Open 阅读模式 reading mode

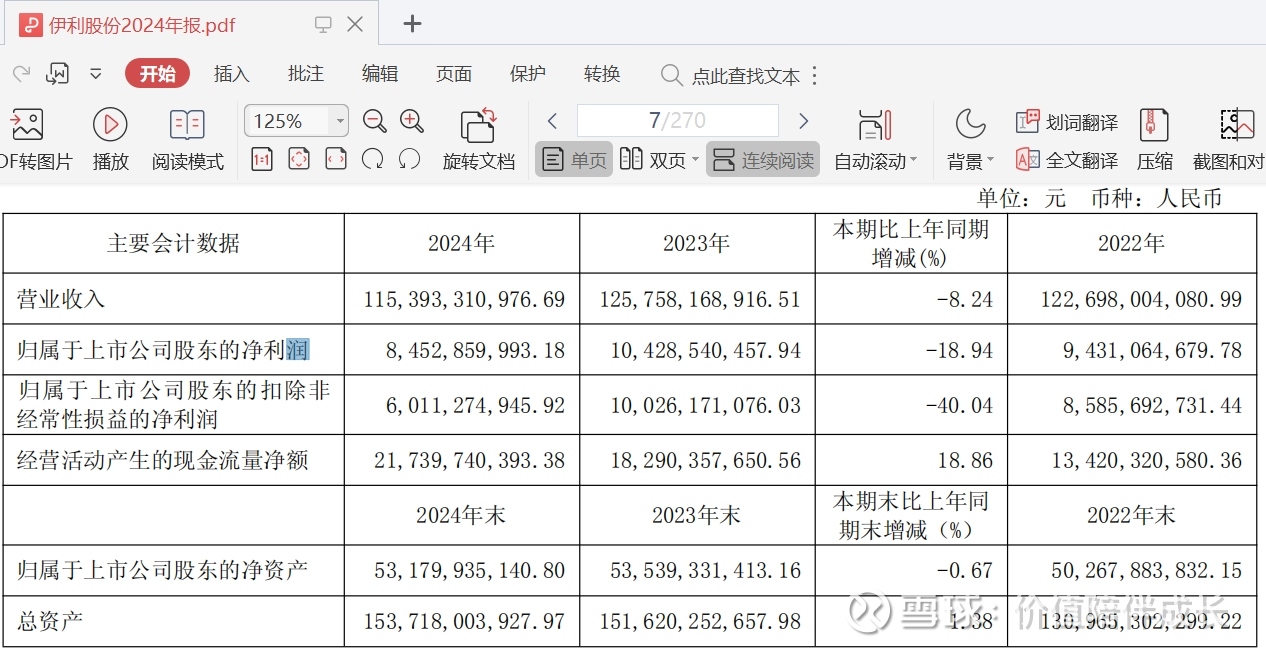coord(187,124)
